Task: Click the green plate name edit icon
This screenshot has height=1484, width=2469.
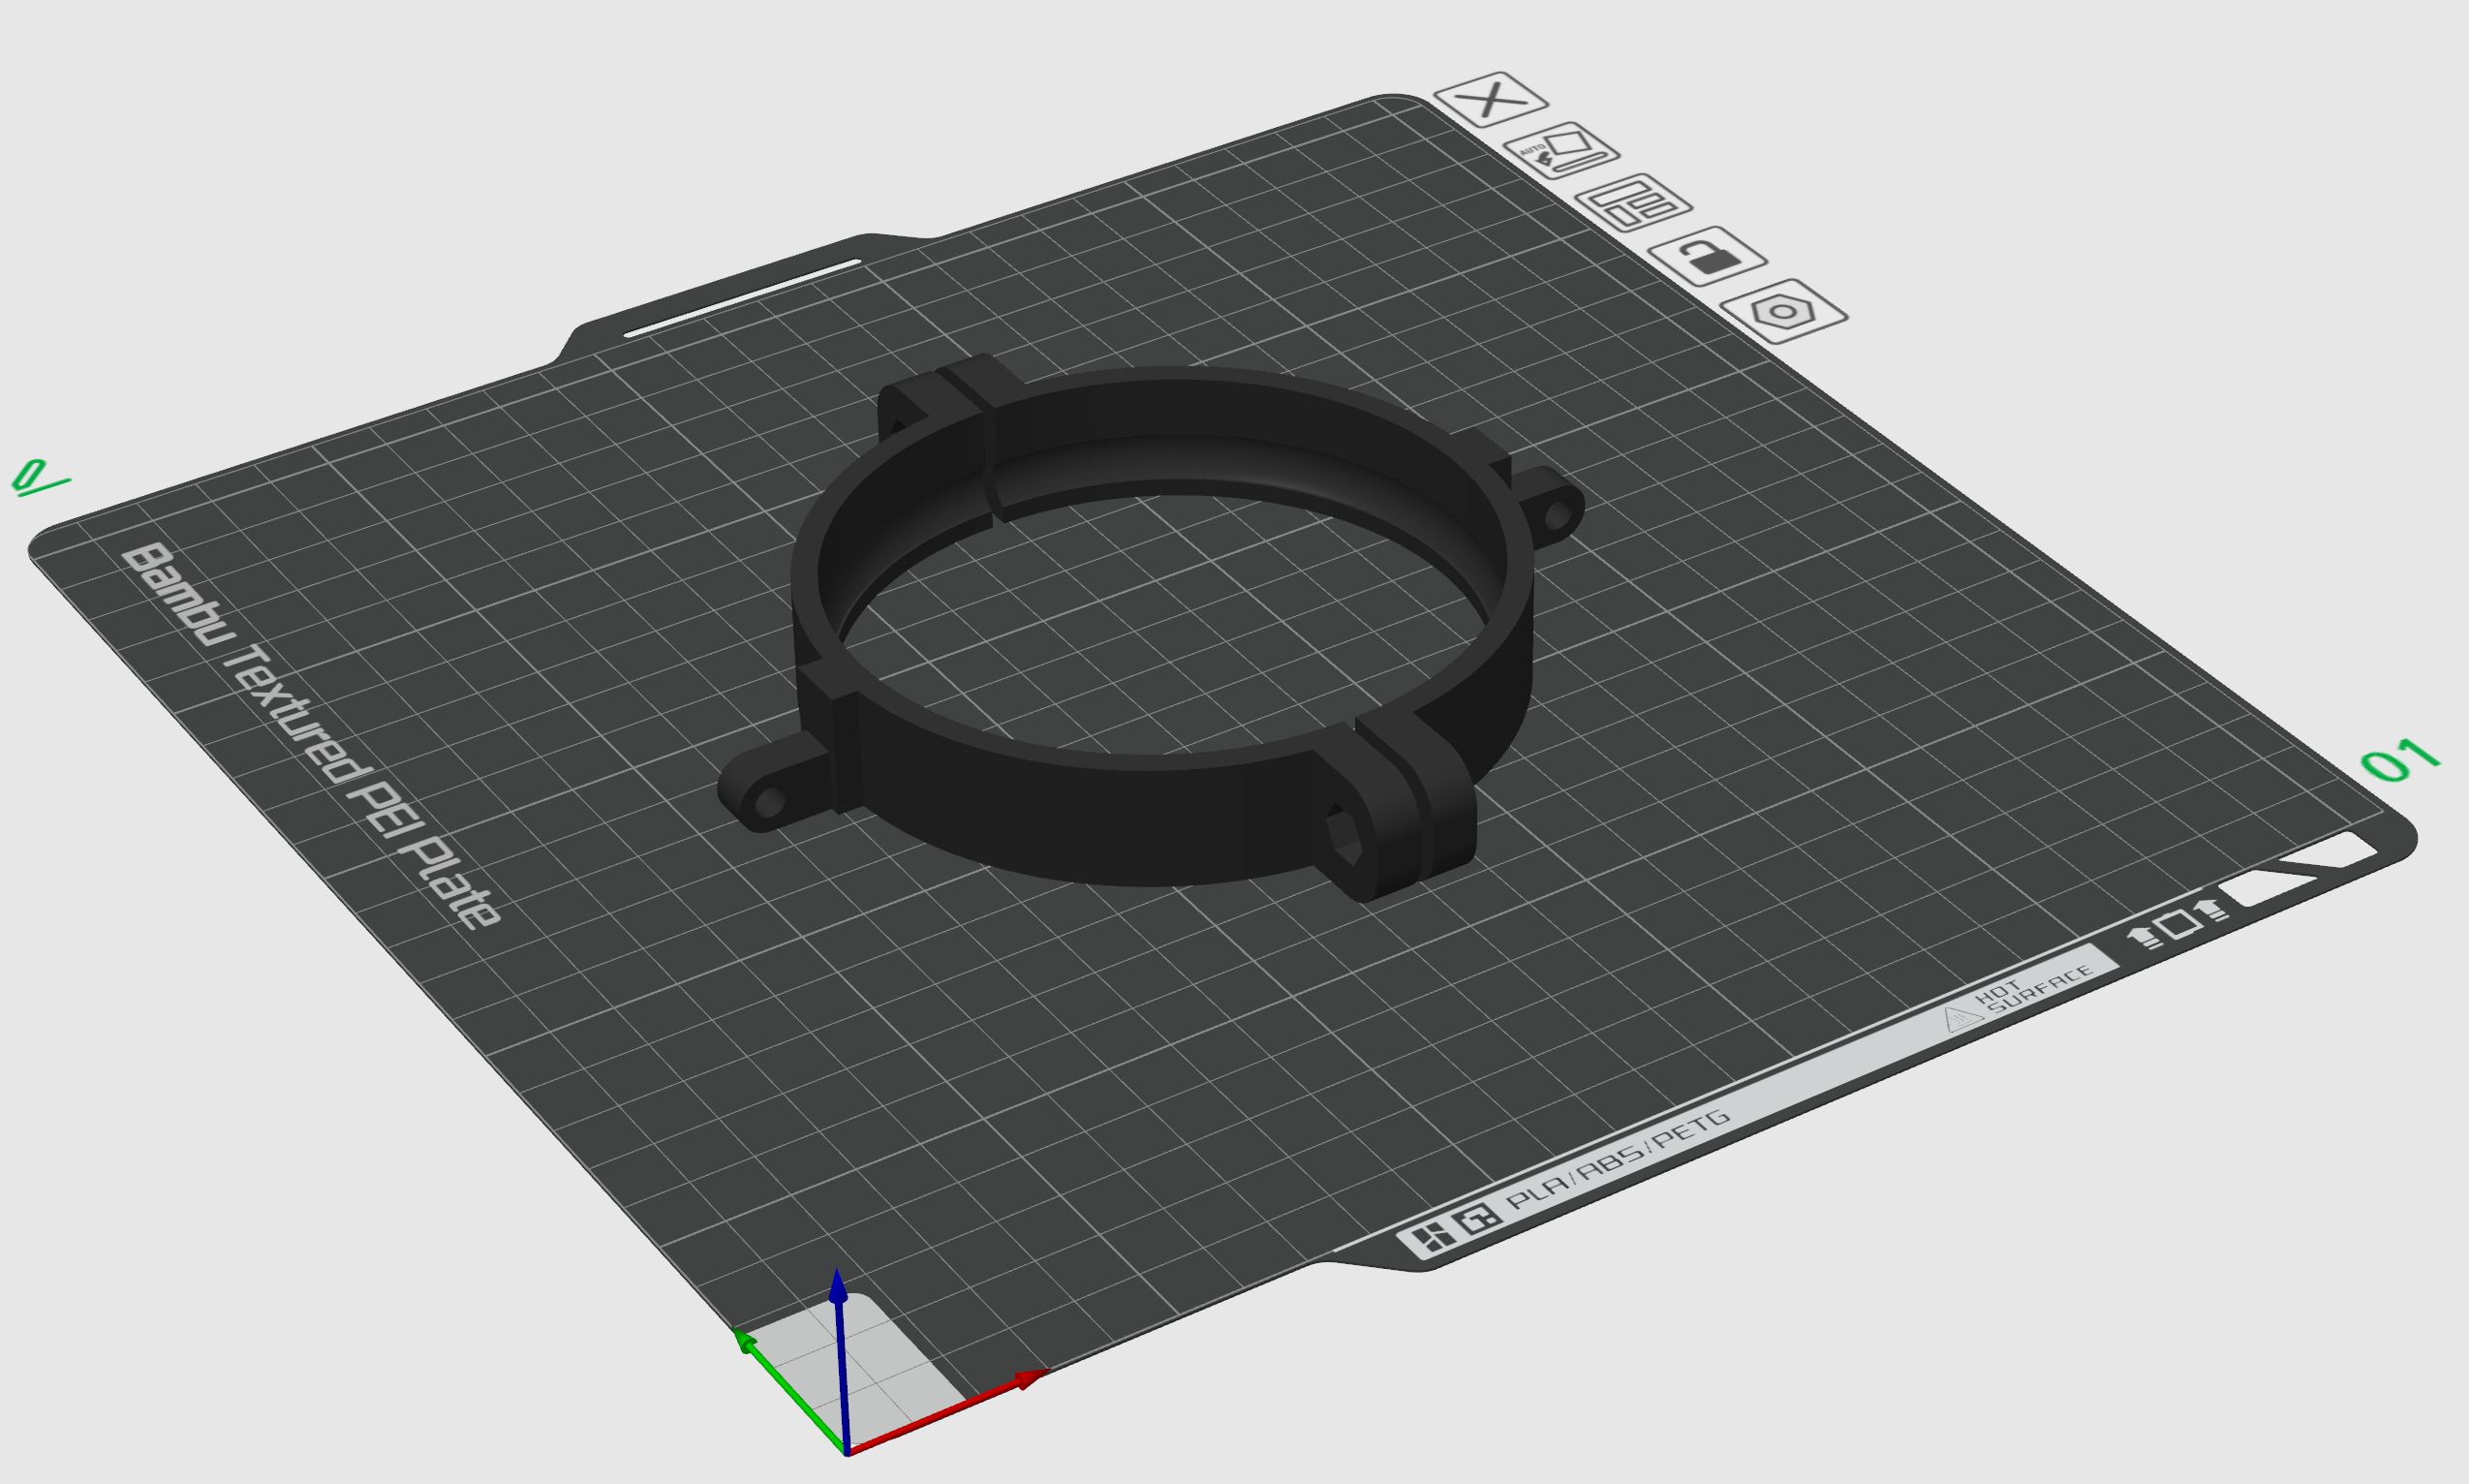Action: coord(36,477)
